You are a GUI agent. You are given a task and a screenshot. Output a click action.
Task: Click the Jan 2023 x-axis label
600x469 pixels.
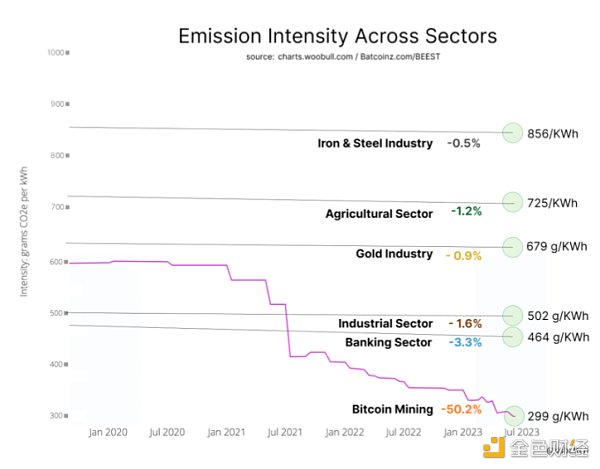point(461,432)
